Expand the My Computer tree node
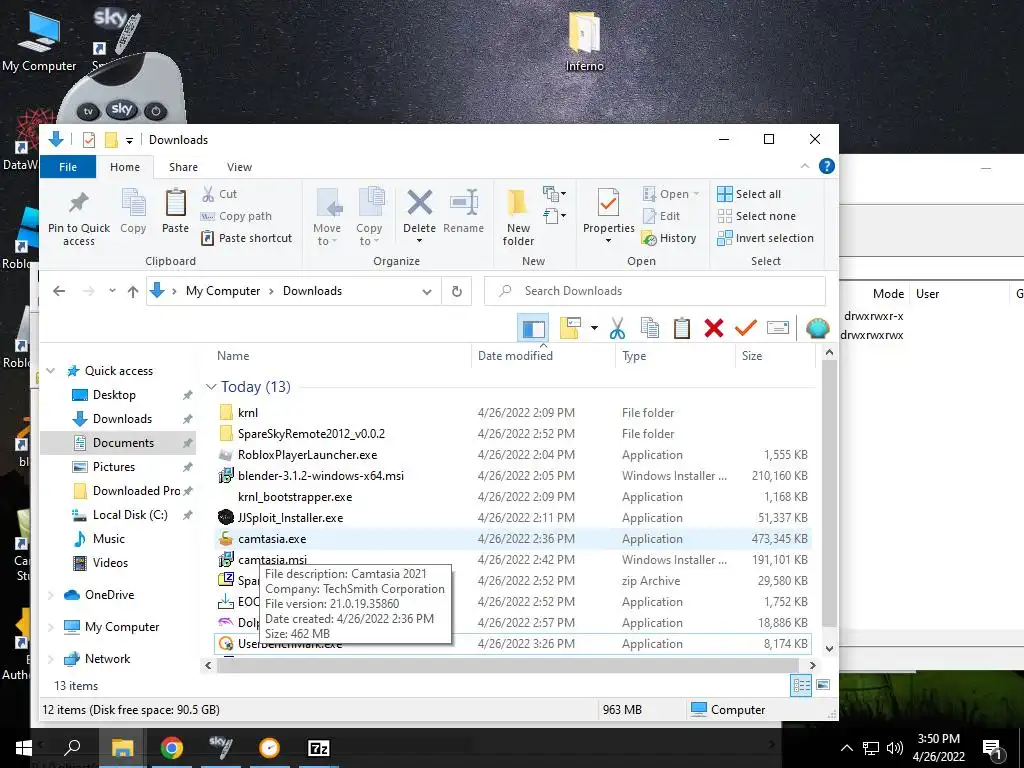This screenshot has width=1024, height=768. tap(51, 627)
